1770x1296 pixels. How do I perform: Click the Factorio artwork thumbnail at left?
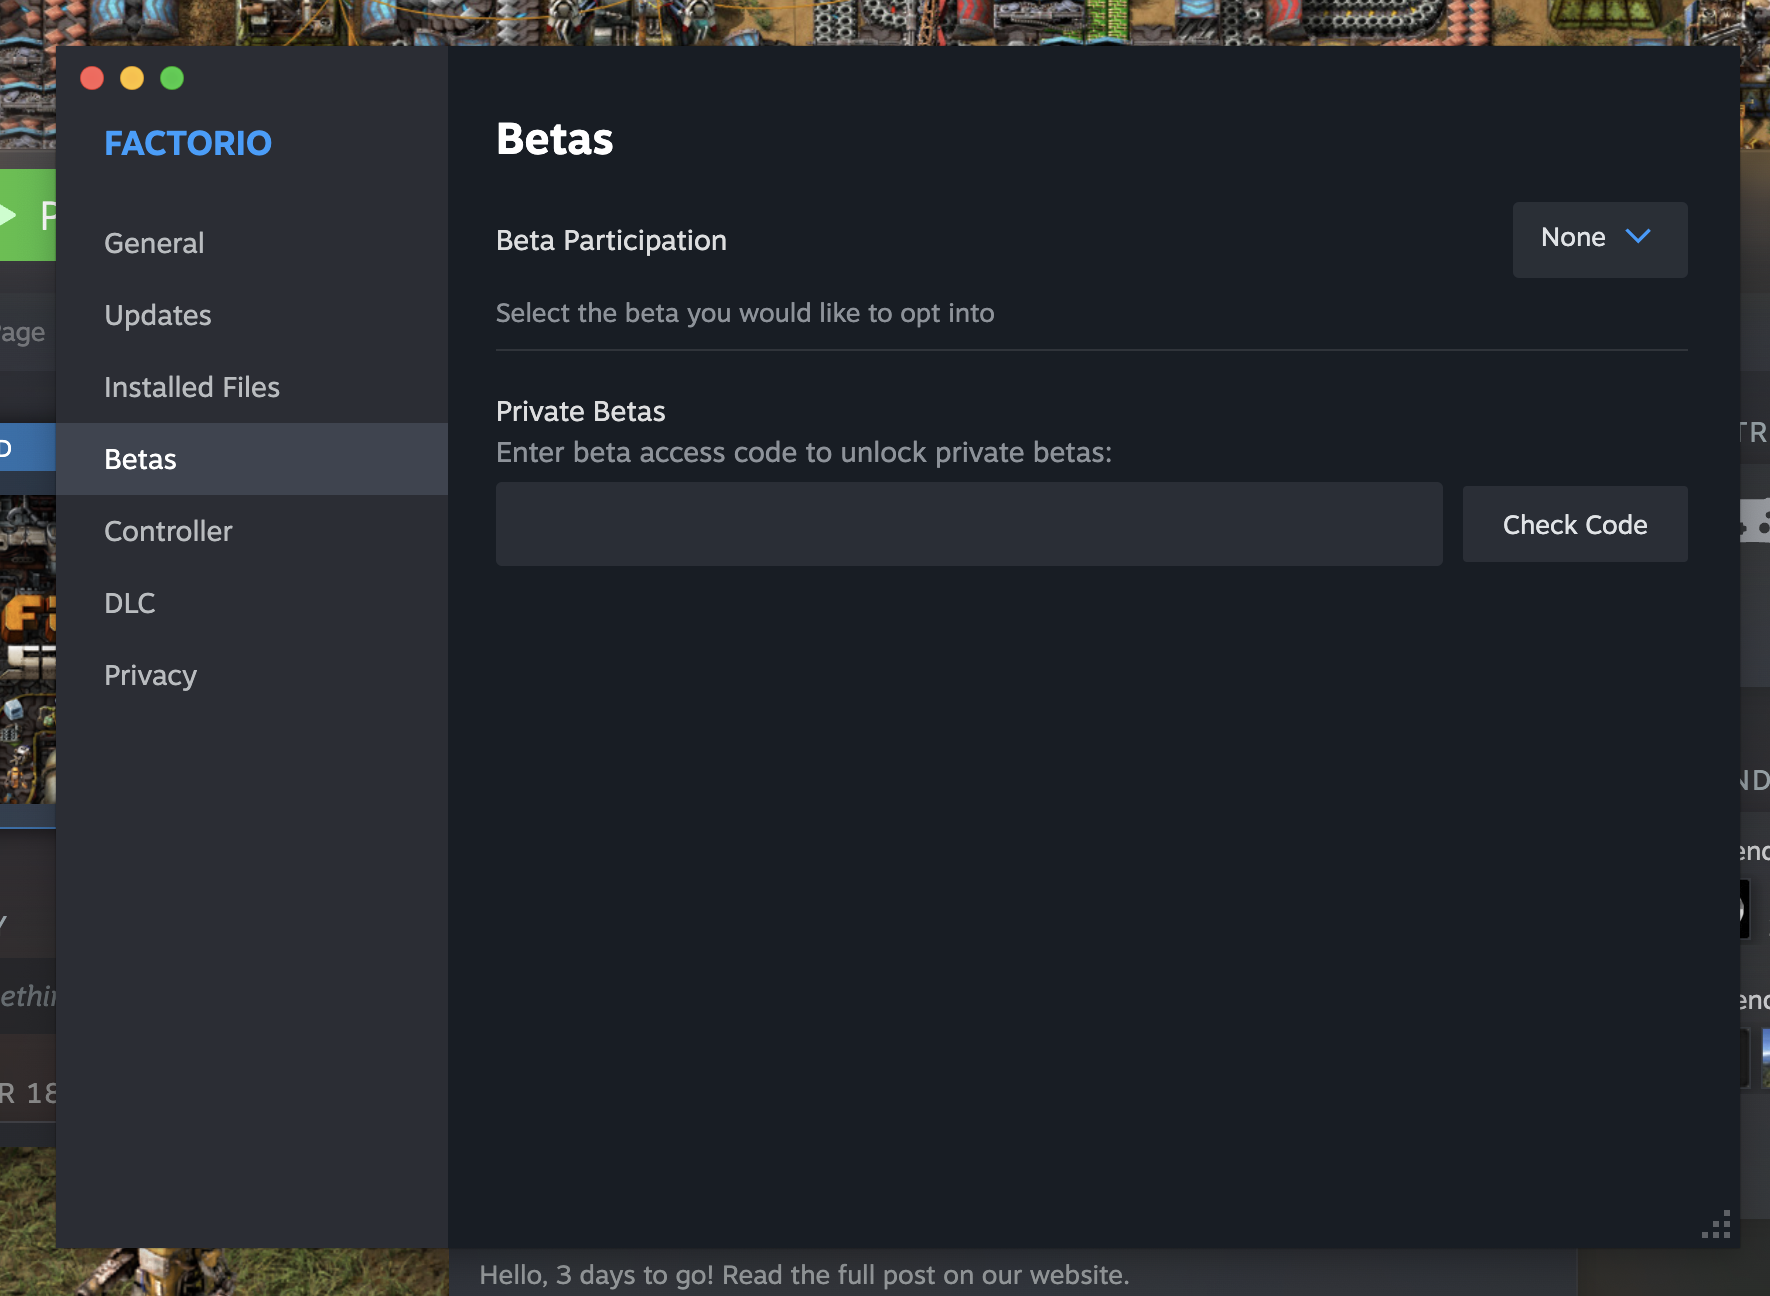28,650
